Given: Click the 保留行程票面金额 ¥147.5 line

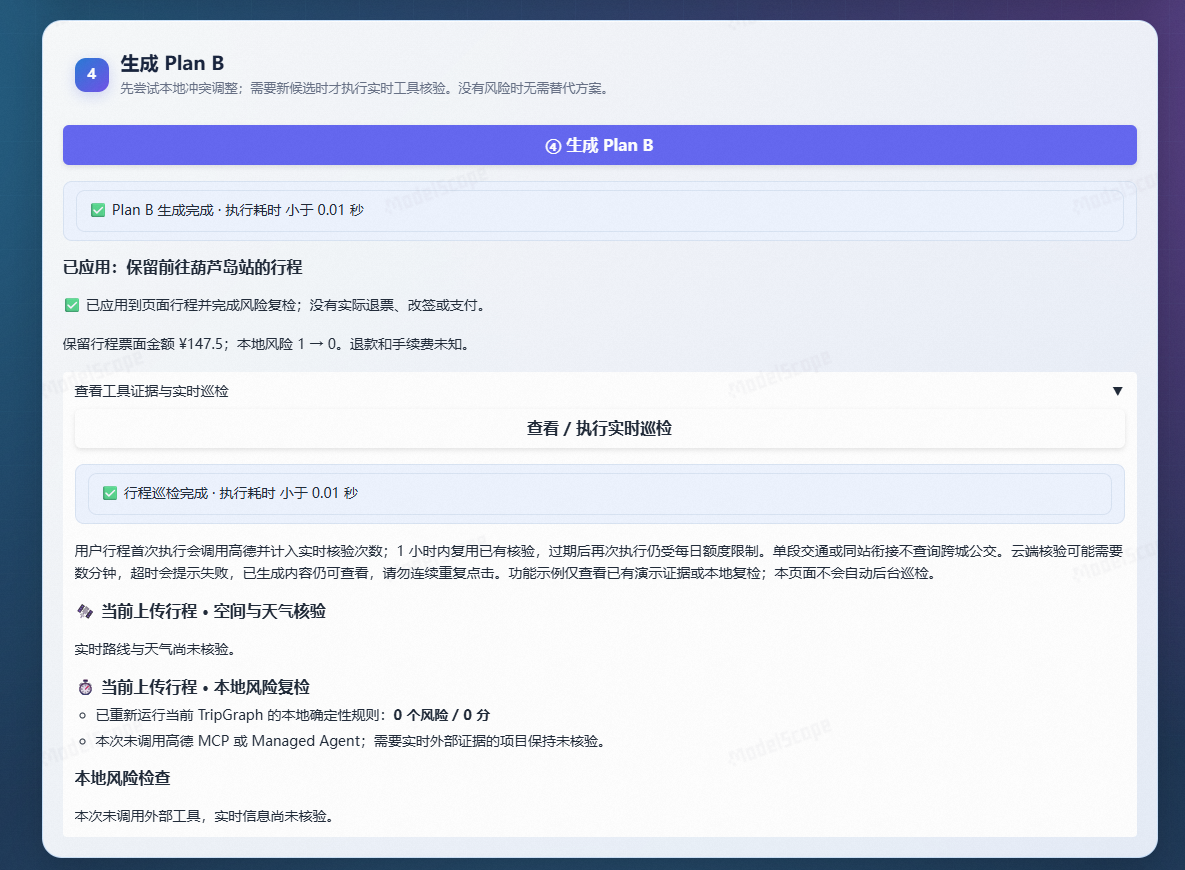Looking at the screenshot, I should click(x=268, y=345).
